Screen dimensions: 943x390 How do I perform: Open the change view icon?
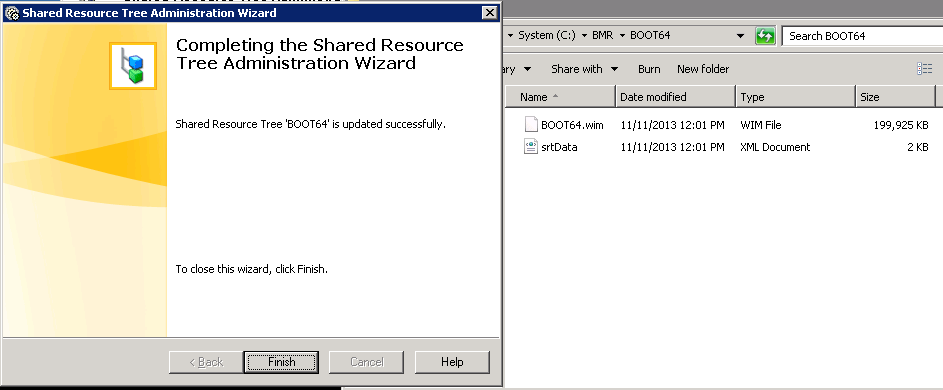pyautogui.click(x=924, y=69)
